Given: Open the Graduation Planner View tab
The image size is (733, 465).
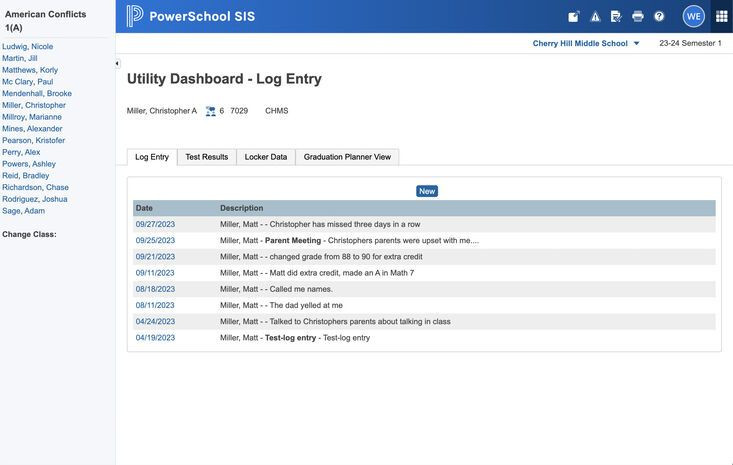Looking at the screenshot, I should [x=347, y=157].
